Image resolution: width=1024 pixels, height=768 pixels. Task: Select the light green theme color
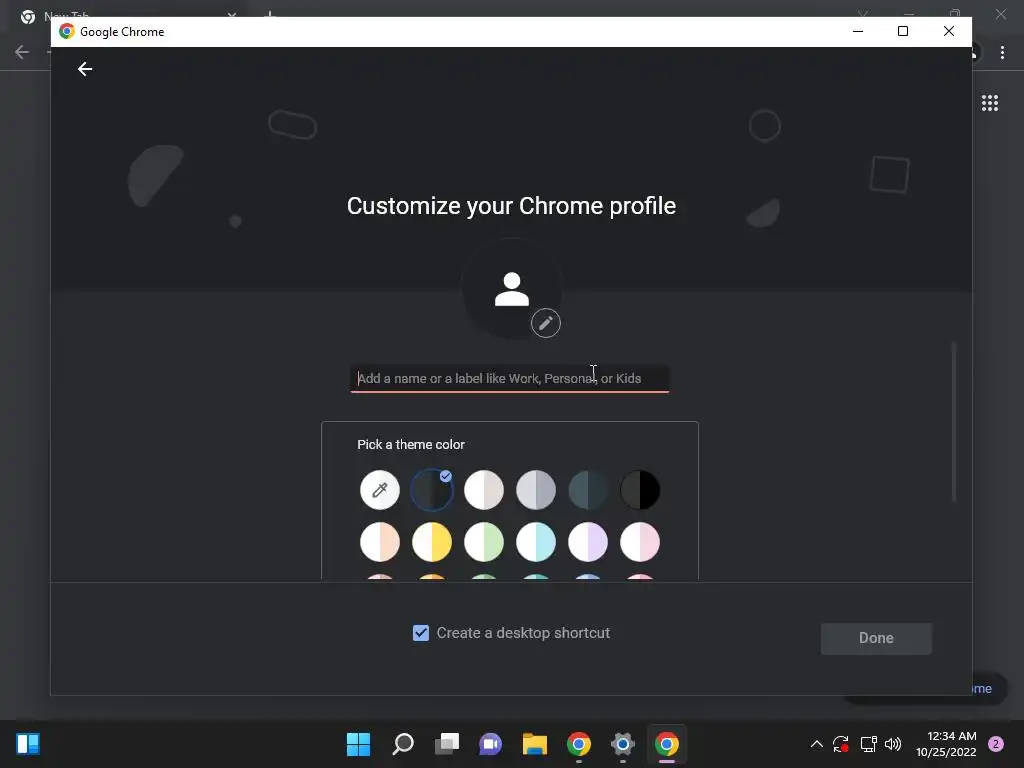(484, 542)
